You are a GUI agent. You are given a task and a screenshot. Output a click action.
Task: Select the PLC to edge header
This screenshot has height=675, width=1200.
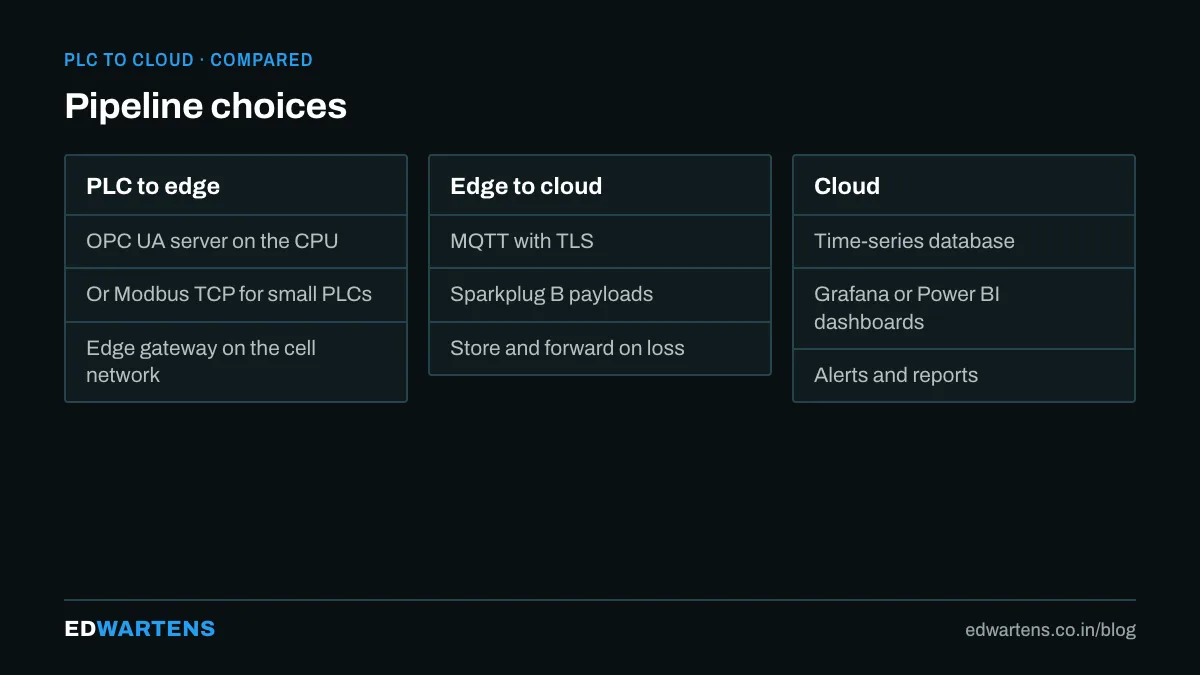[236, 186]
